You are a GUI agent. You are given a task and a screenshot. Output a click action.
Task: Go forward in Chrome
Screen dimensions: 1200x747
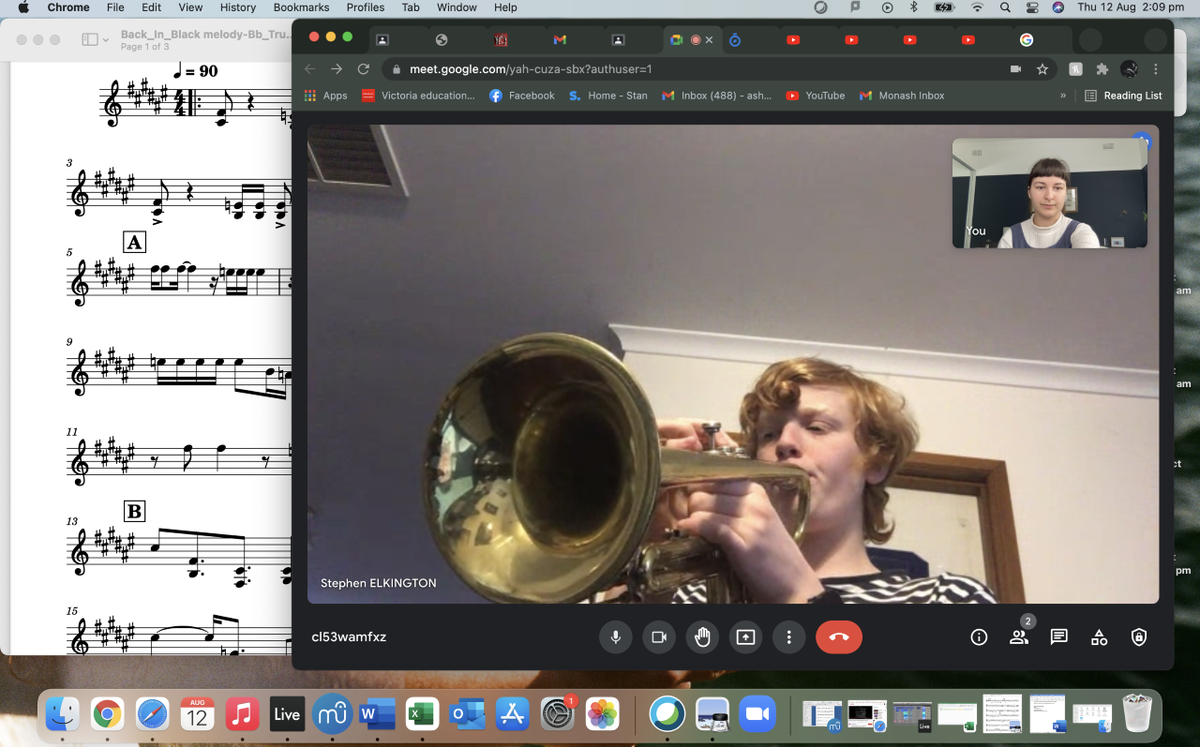[x=336, y=69]
